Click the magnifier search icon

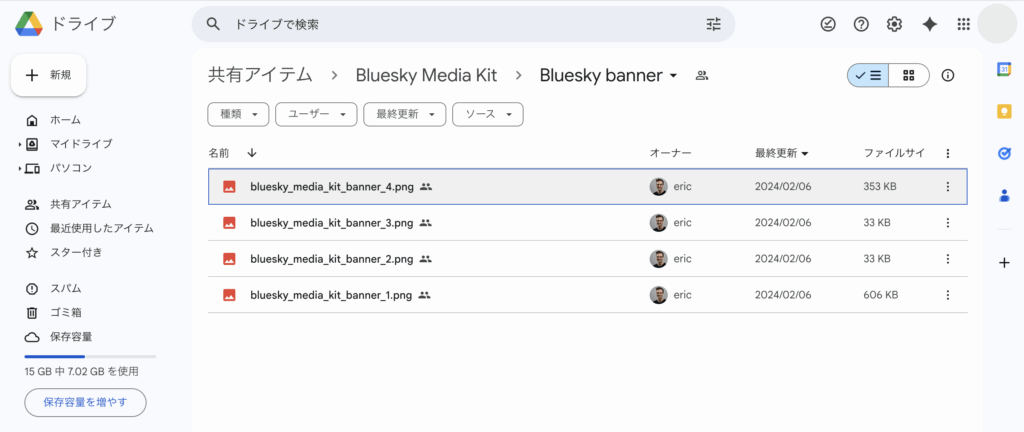[213, 24]
